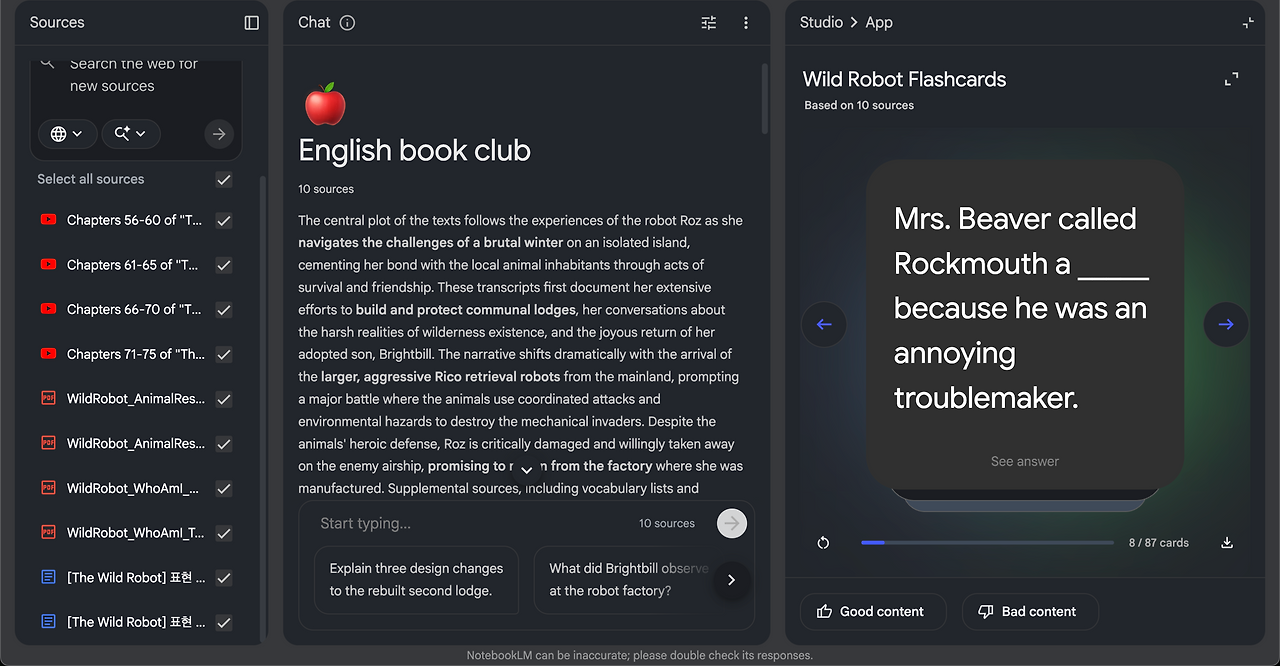This screenshot has width=1280, height=666.
Task: Click YouTube icon for Chapters 56-60
Action: point(48,220)
